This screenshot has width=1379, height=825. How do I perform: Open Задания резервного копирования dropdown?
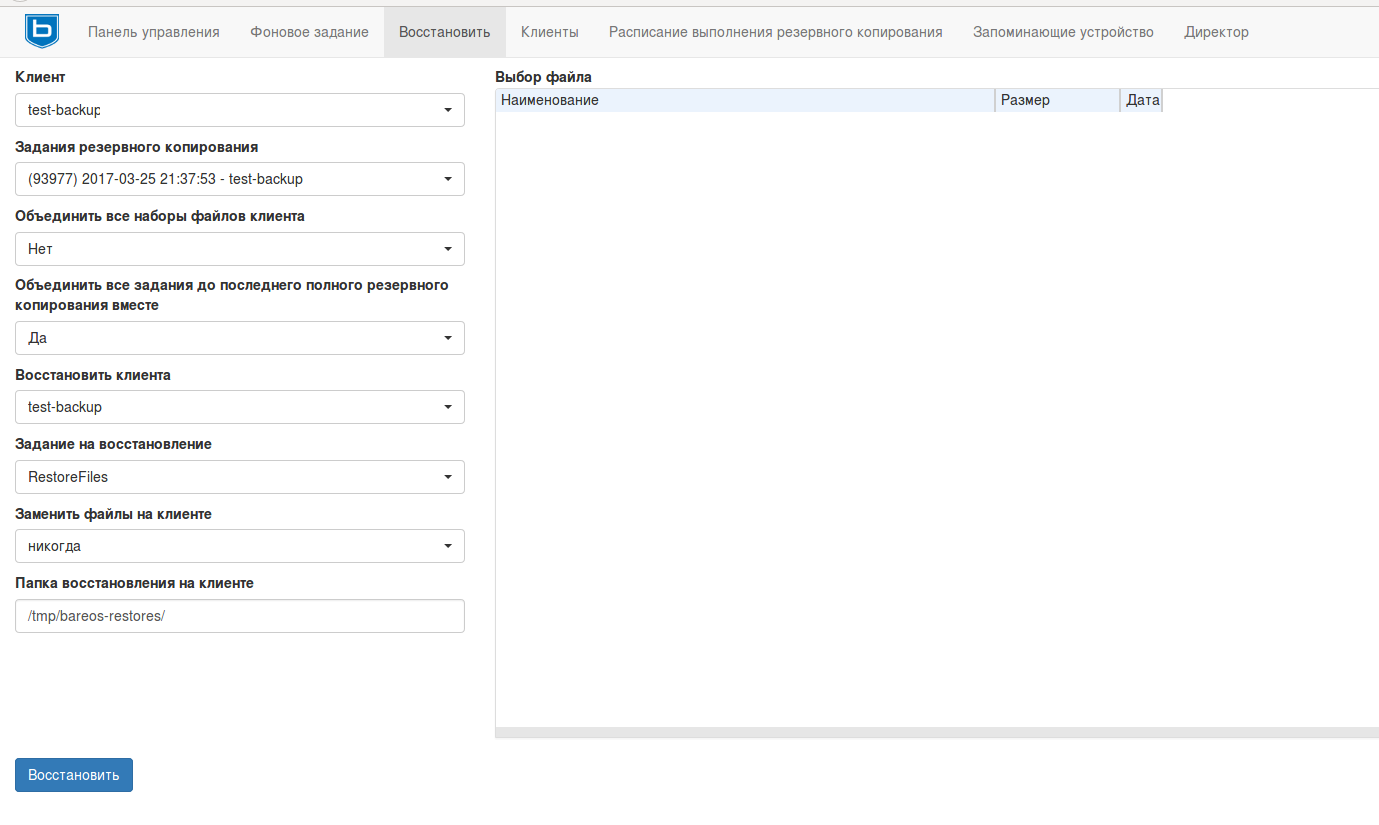pos(240,179)
